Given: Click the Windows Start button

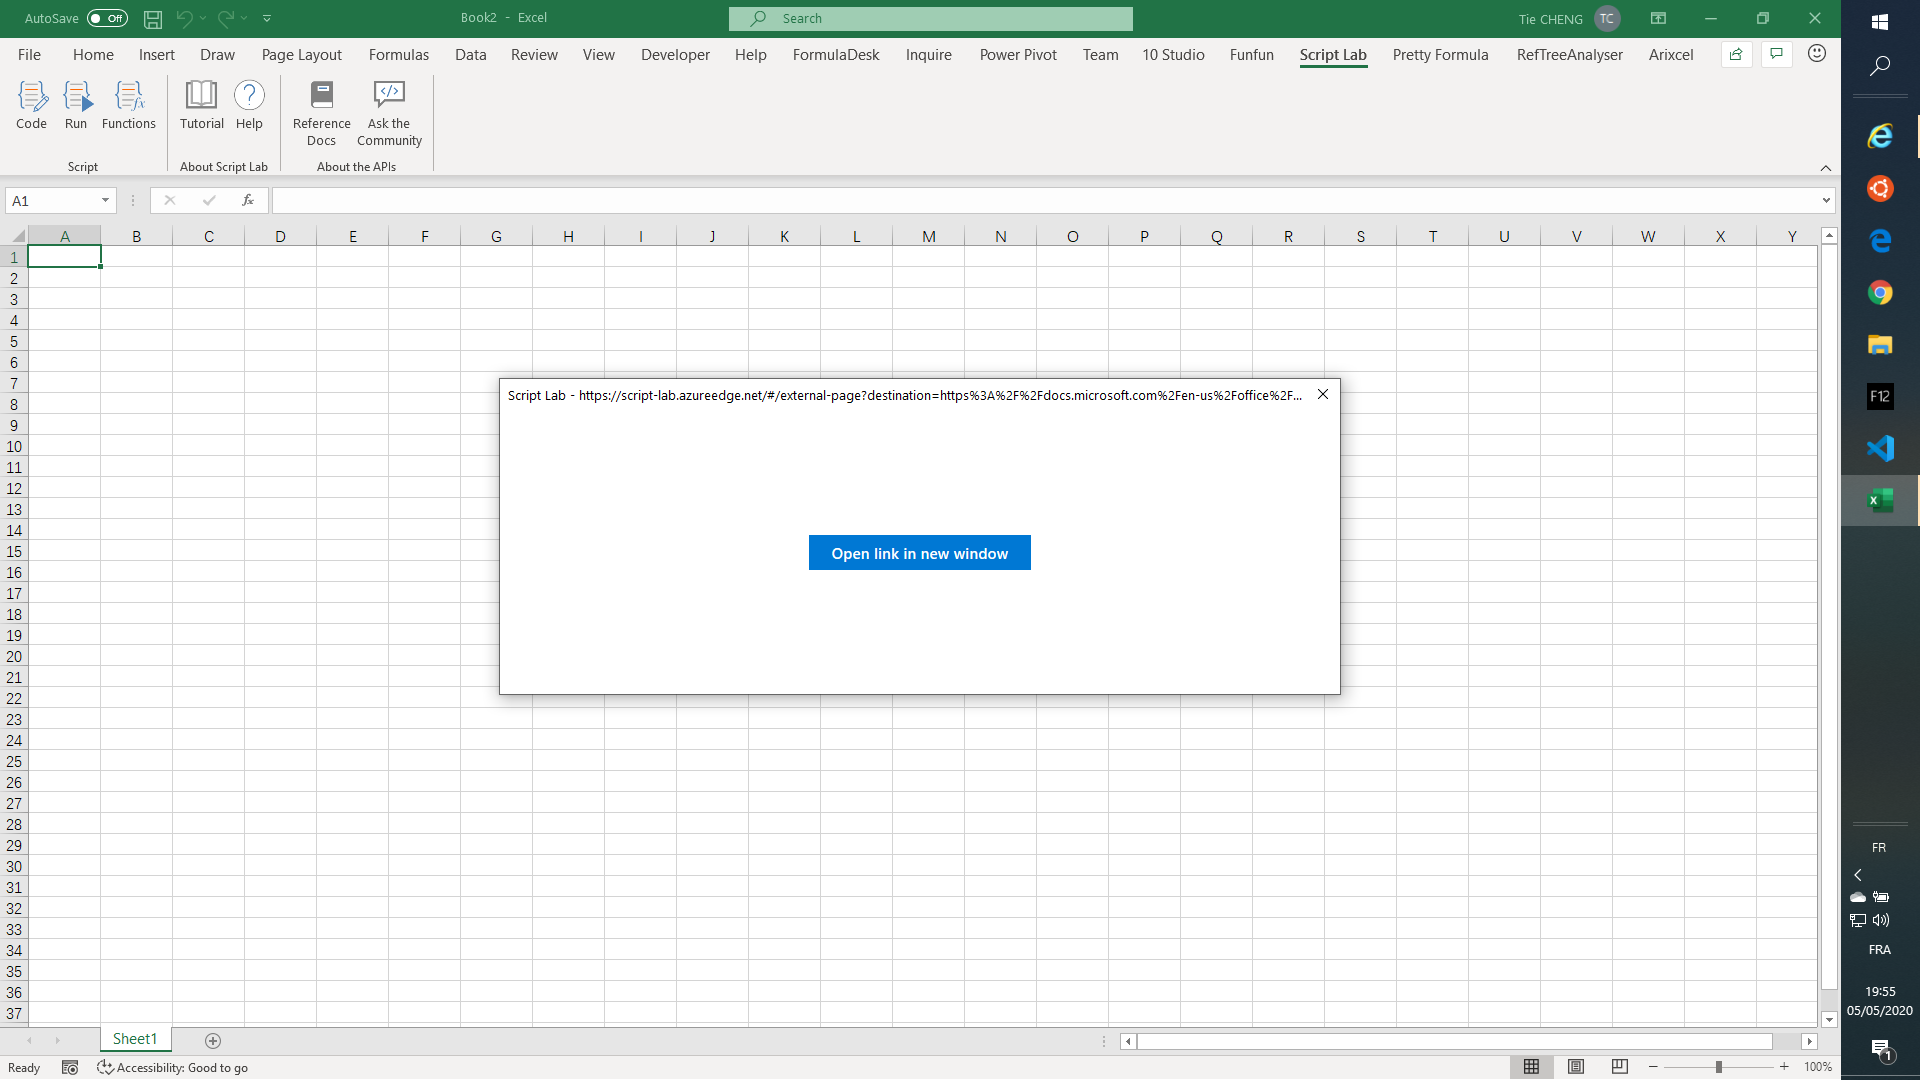Looking at the screenshot, I should point(1880,21).
